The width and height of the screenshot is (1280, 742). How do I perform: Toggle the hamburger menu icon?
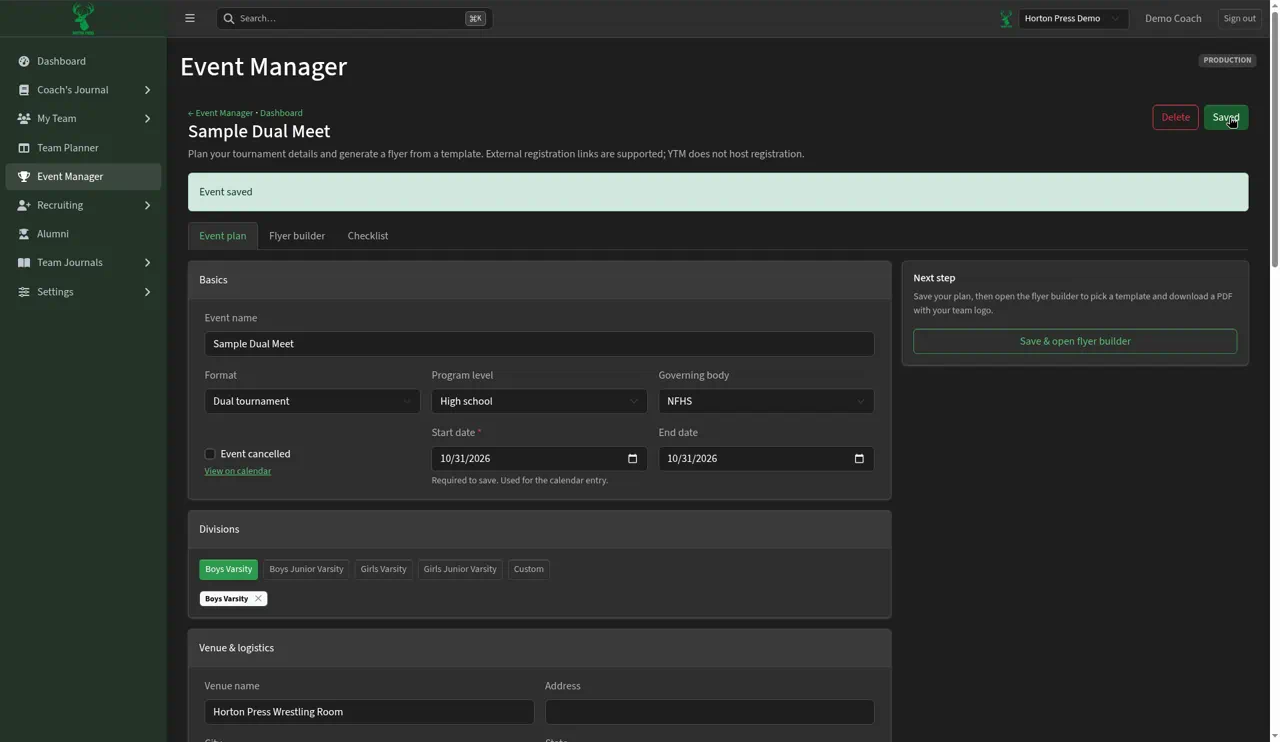pyautogui.click(x=190, y=18)
